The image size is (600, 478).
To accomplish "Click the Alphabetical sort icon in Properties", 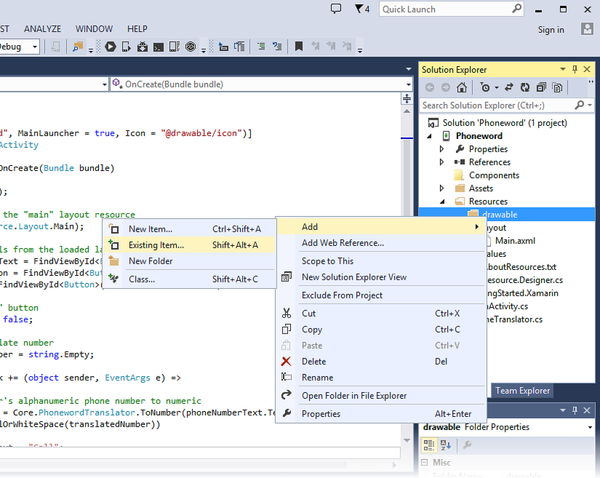I will (446, 447).
